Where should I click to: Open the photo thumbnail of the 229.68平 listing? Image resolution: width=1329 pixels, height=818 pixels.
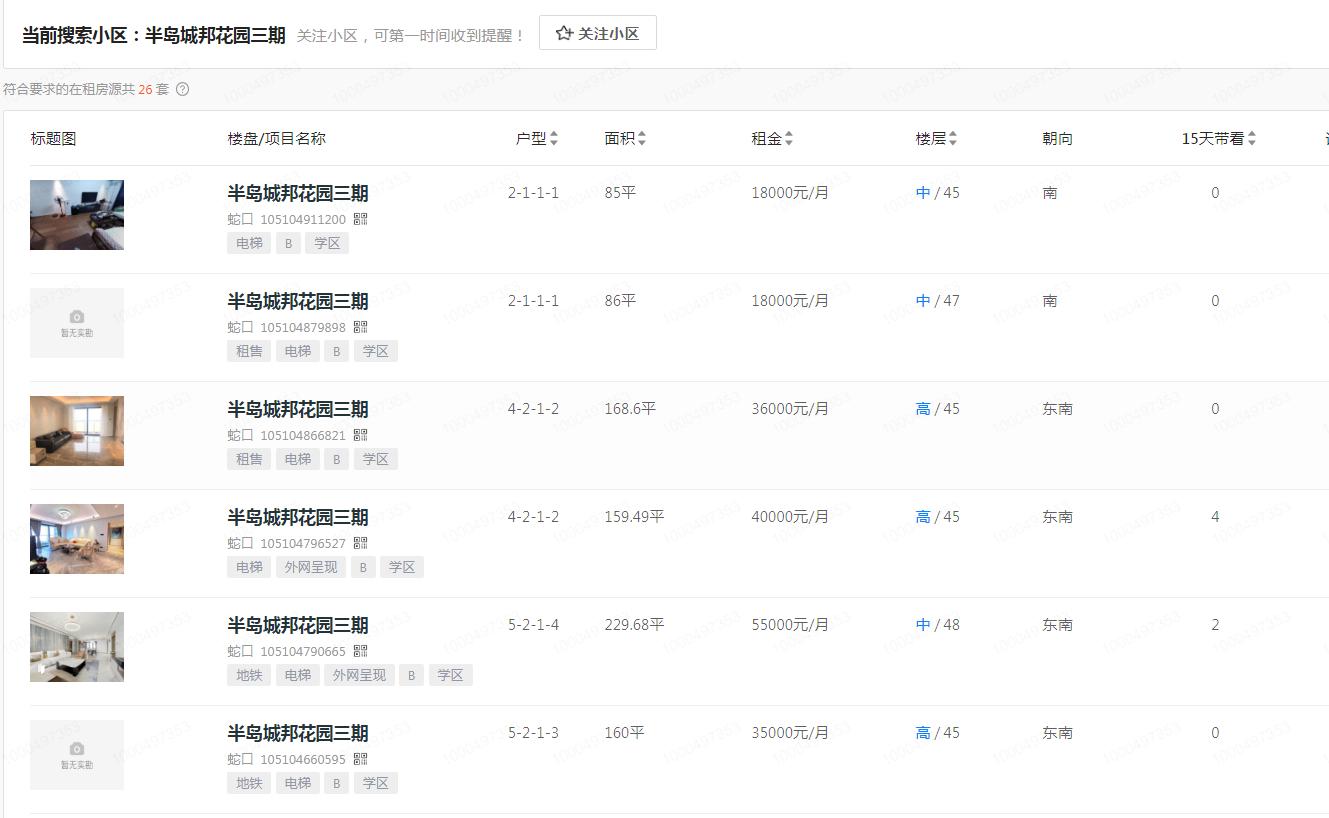click(77, 647)
